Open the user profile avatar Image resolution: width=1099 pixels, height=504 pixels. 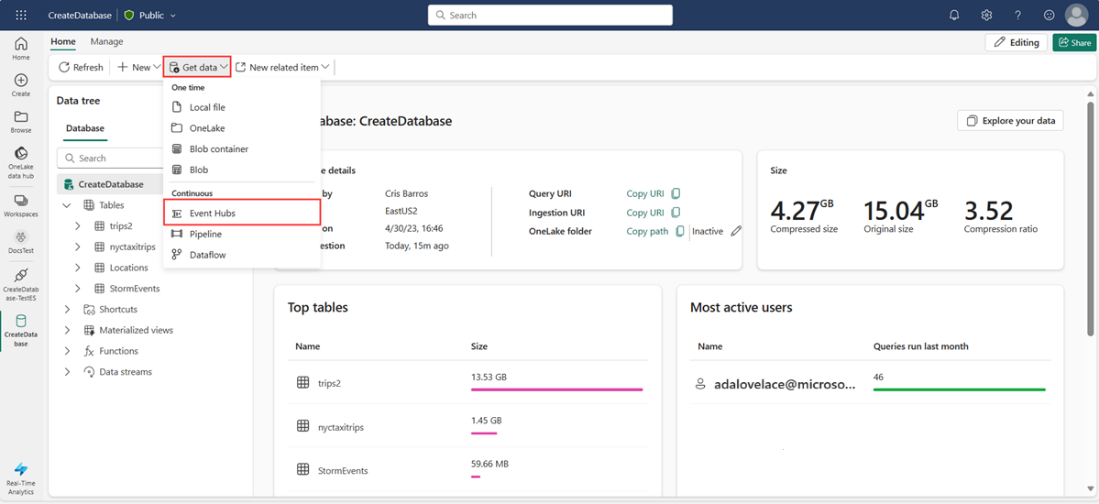[x=1077, y=15]
